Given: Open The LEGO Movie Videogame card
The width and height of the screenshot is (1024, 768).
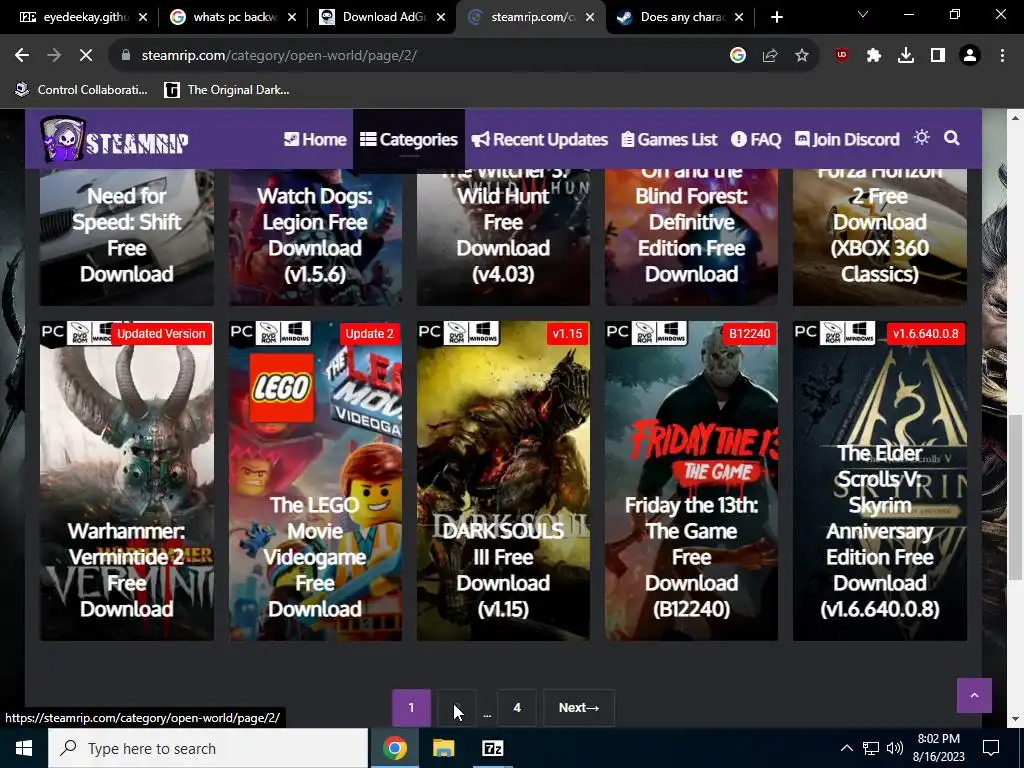Looking at the screenshot, I should click(x=315, y=481).
